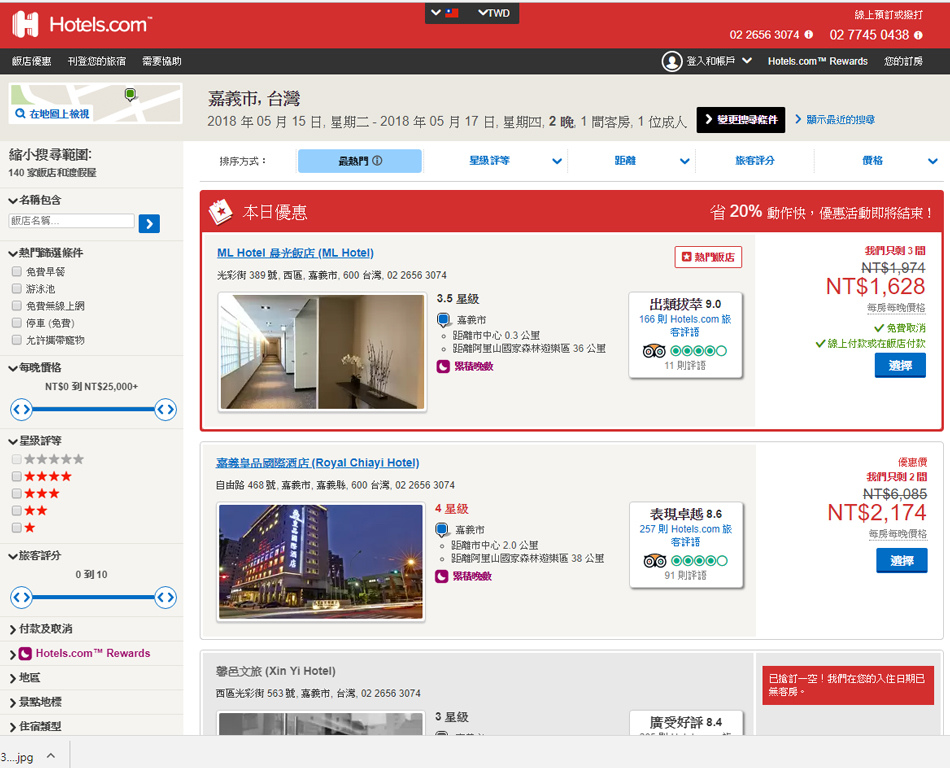Viewport: 950px width, 768px height.
Task: Collapse the 每晚價格 filter section
Action: [35, 368]
